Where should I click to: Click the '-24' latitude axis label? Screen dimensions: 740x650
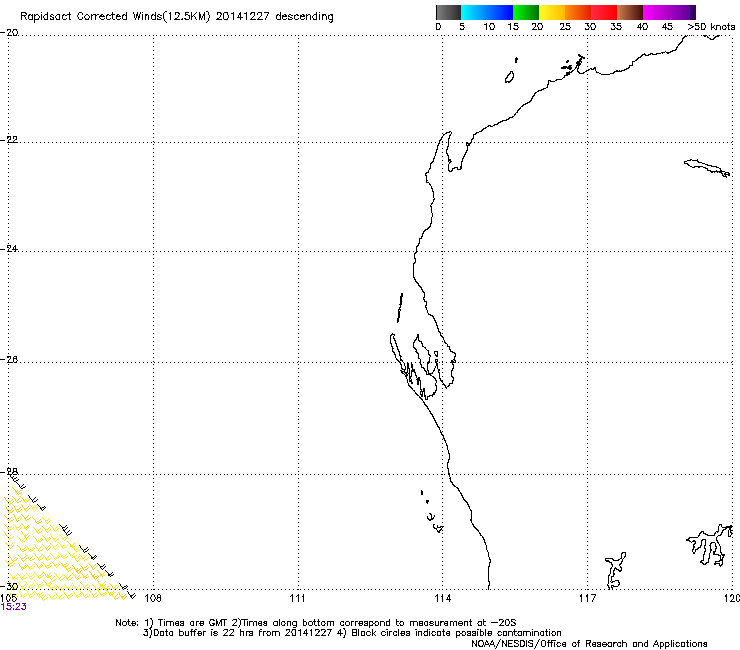(9, 249)
